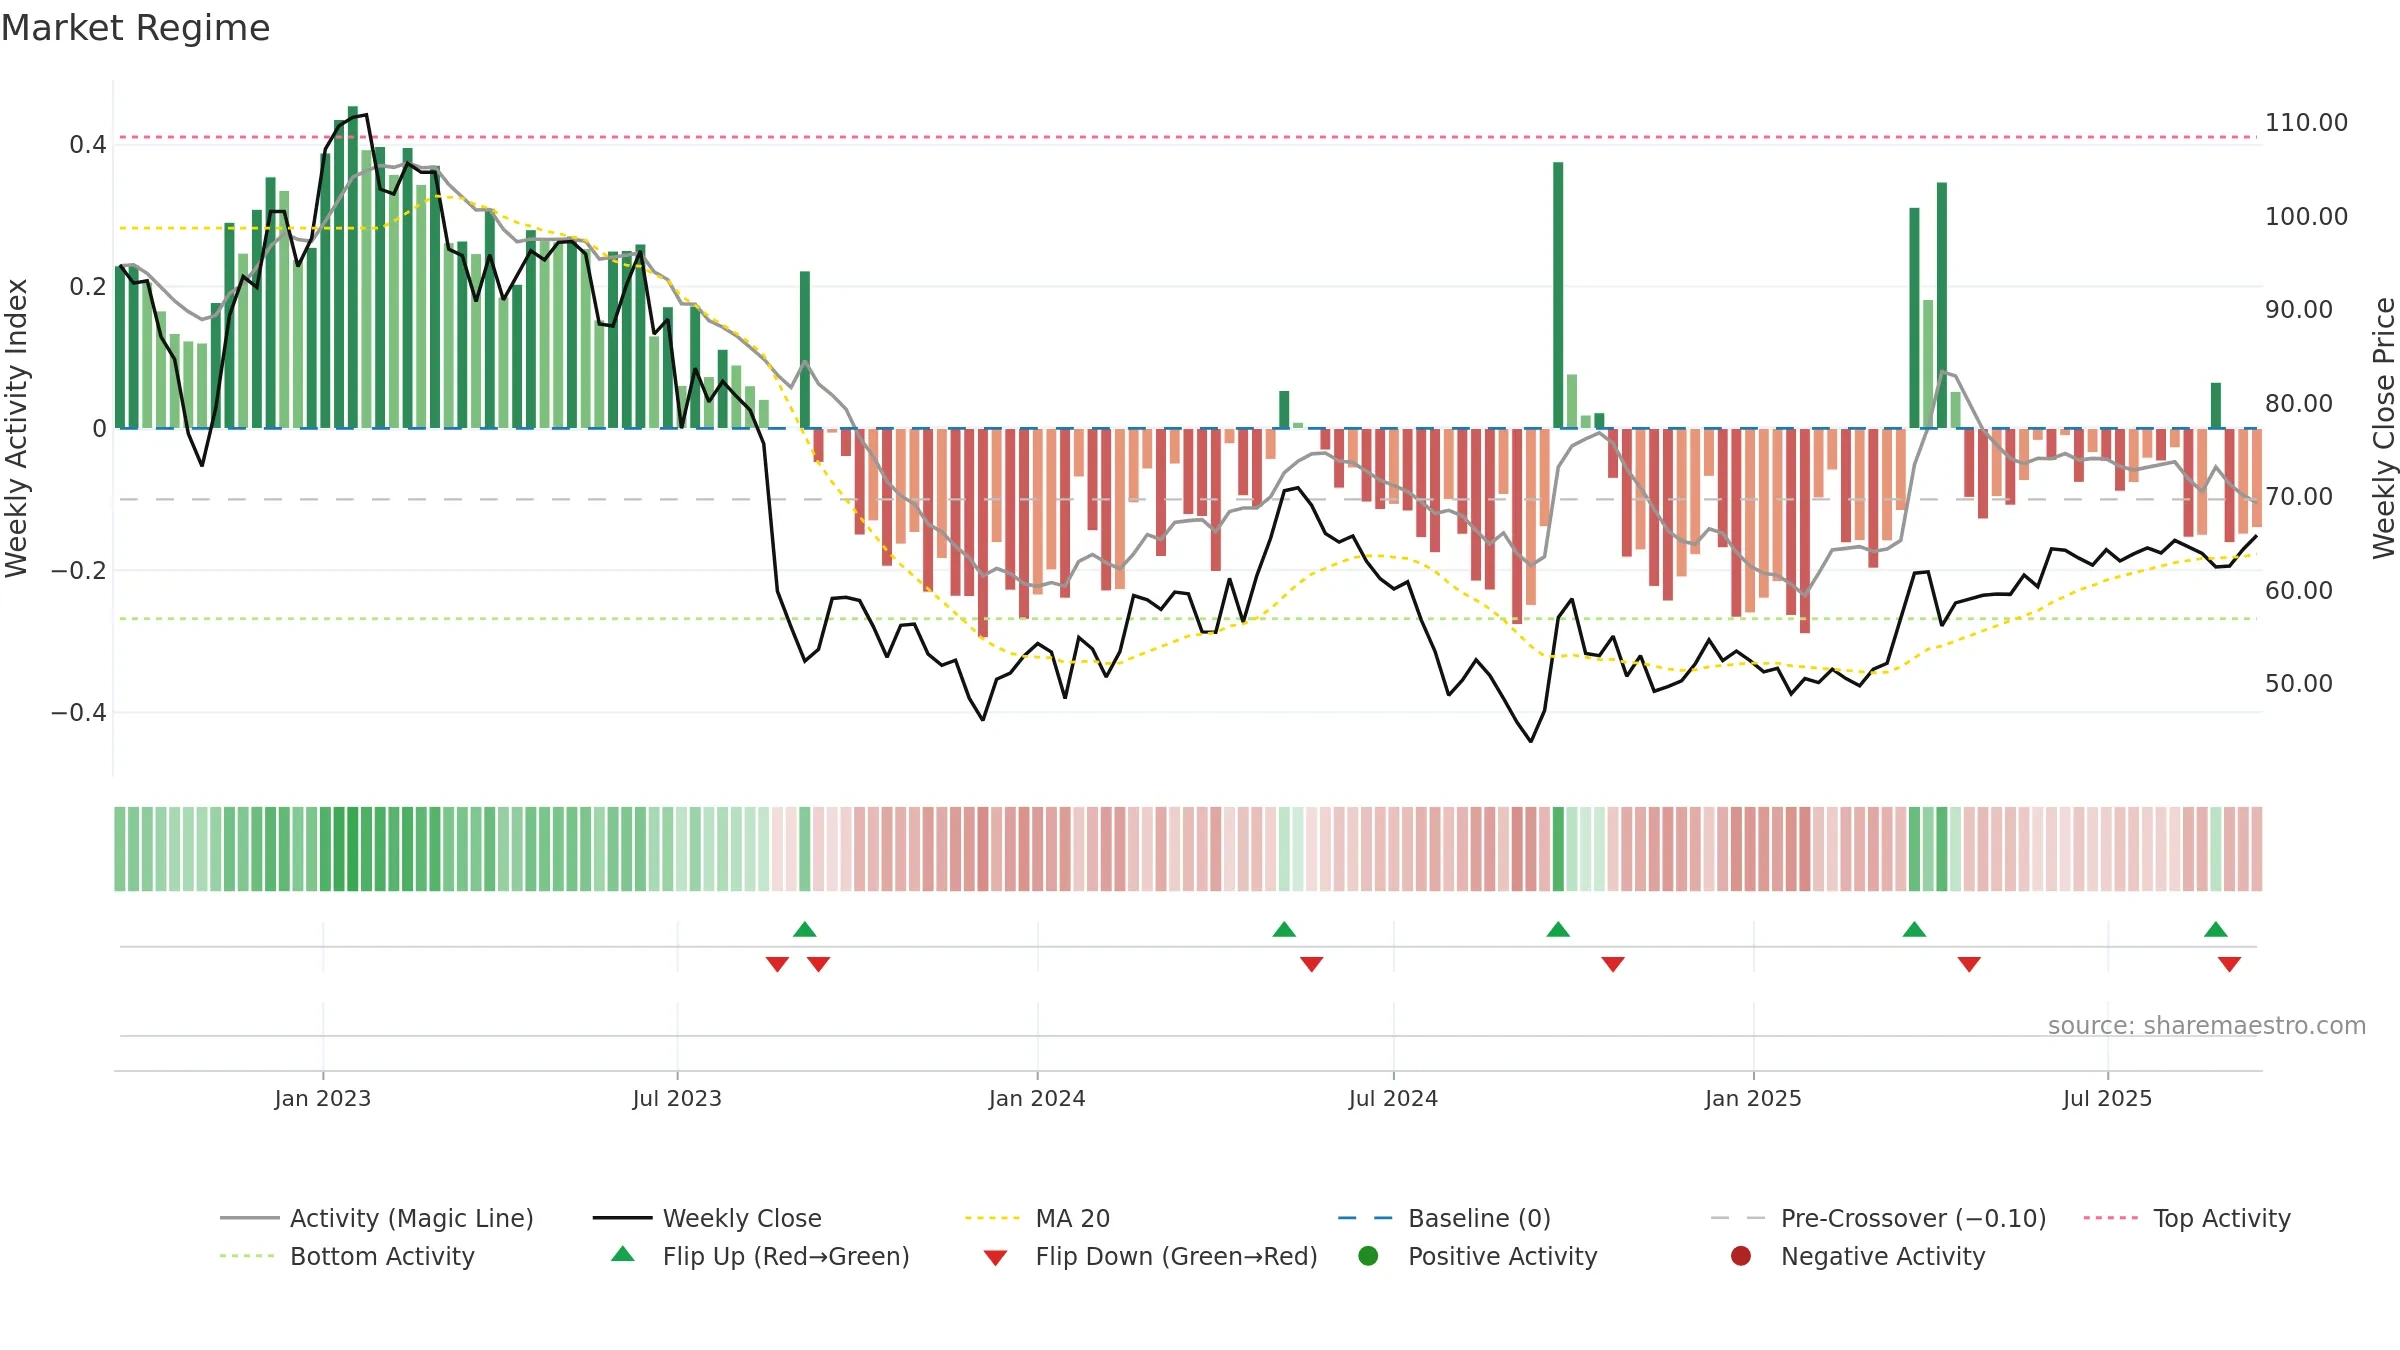
Task: Click the Market Regime chart title
Action: tap(135, 28)
